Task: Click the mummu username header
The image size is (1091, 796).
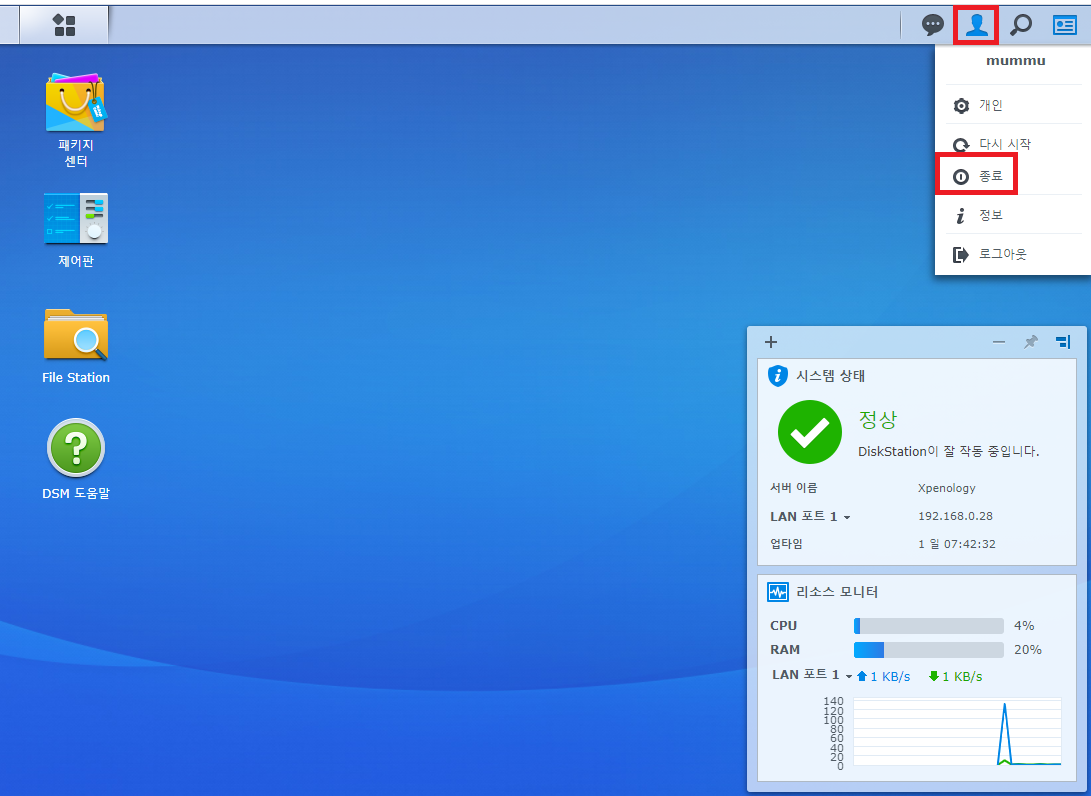Action: [1015, 61]
